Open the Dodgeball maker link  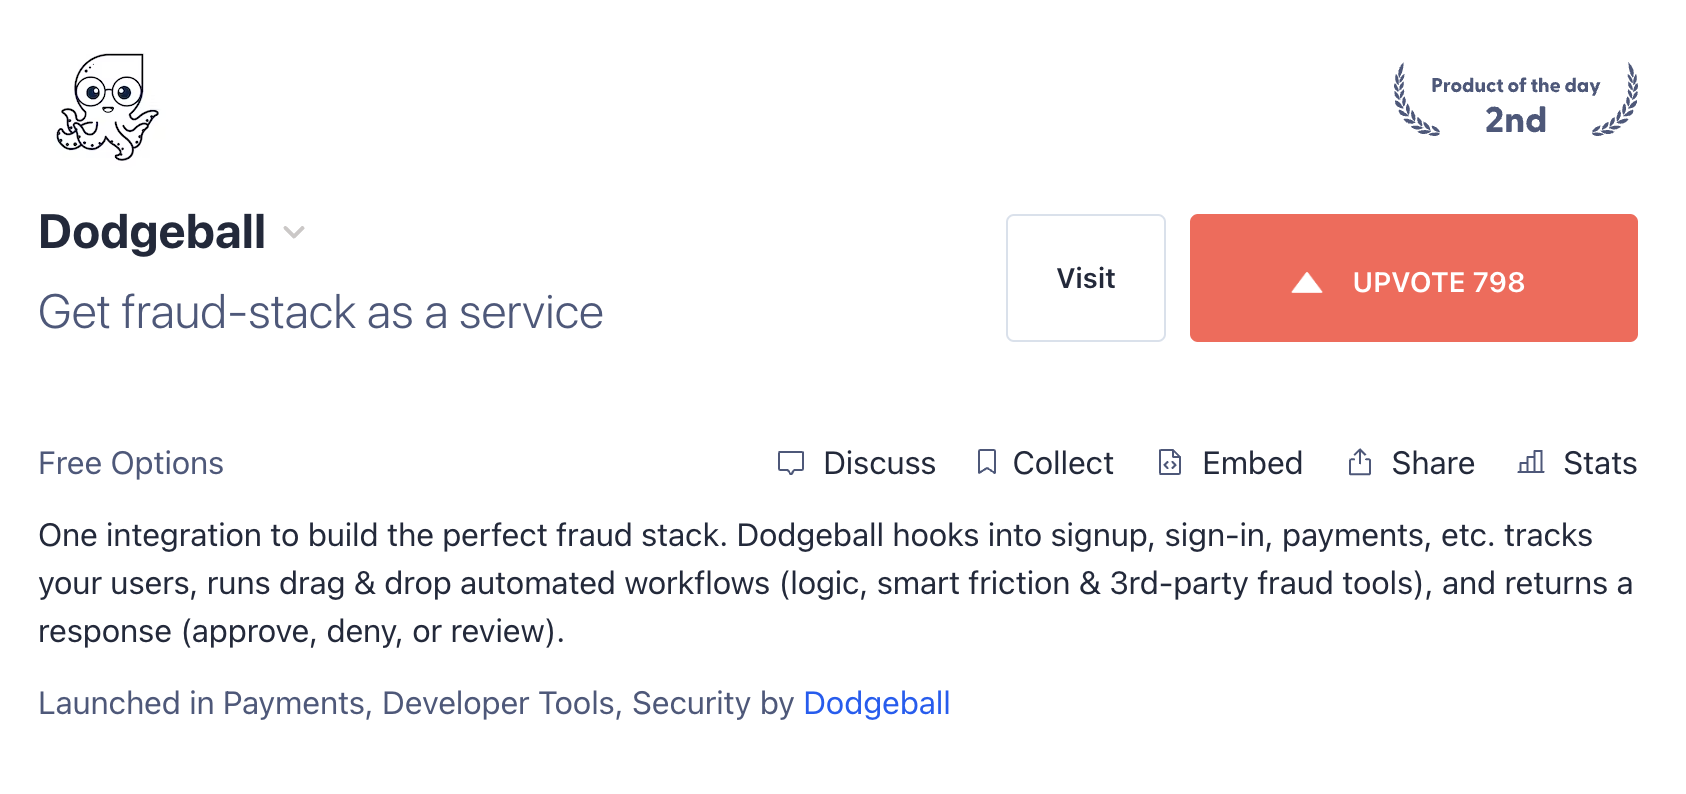tap(876, 703)
